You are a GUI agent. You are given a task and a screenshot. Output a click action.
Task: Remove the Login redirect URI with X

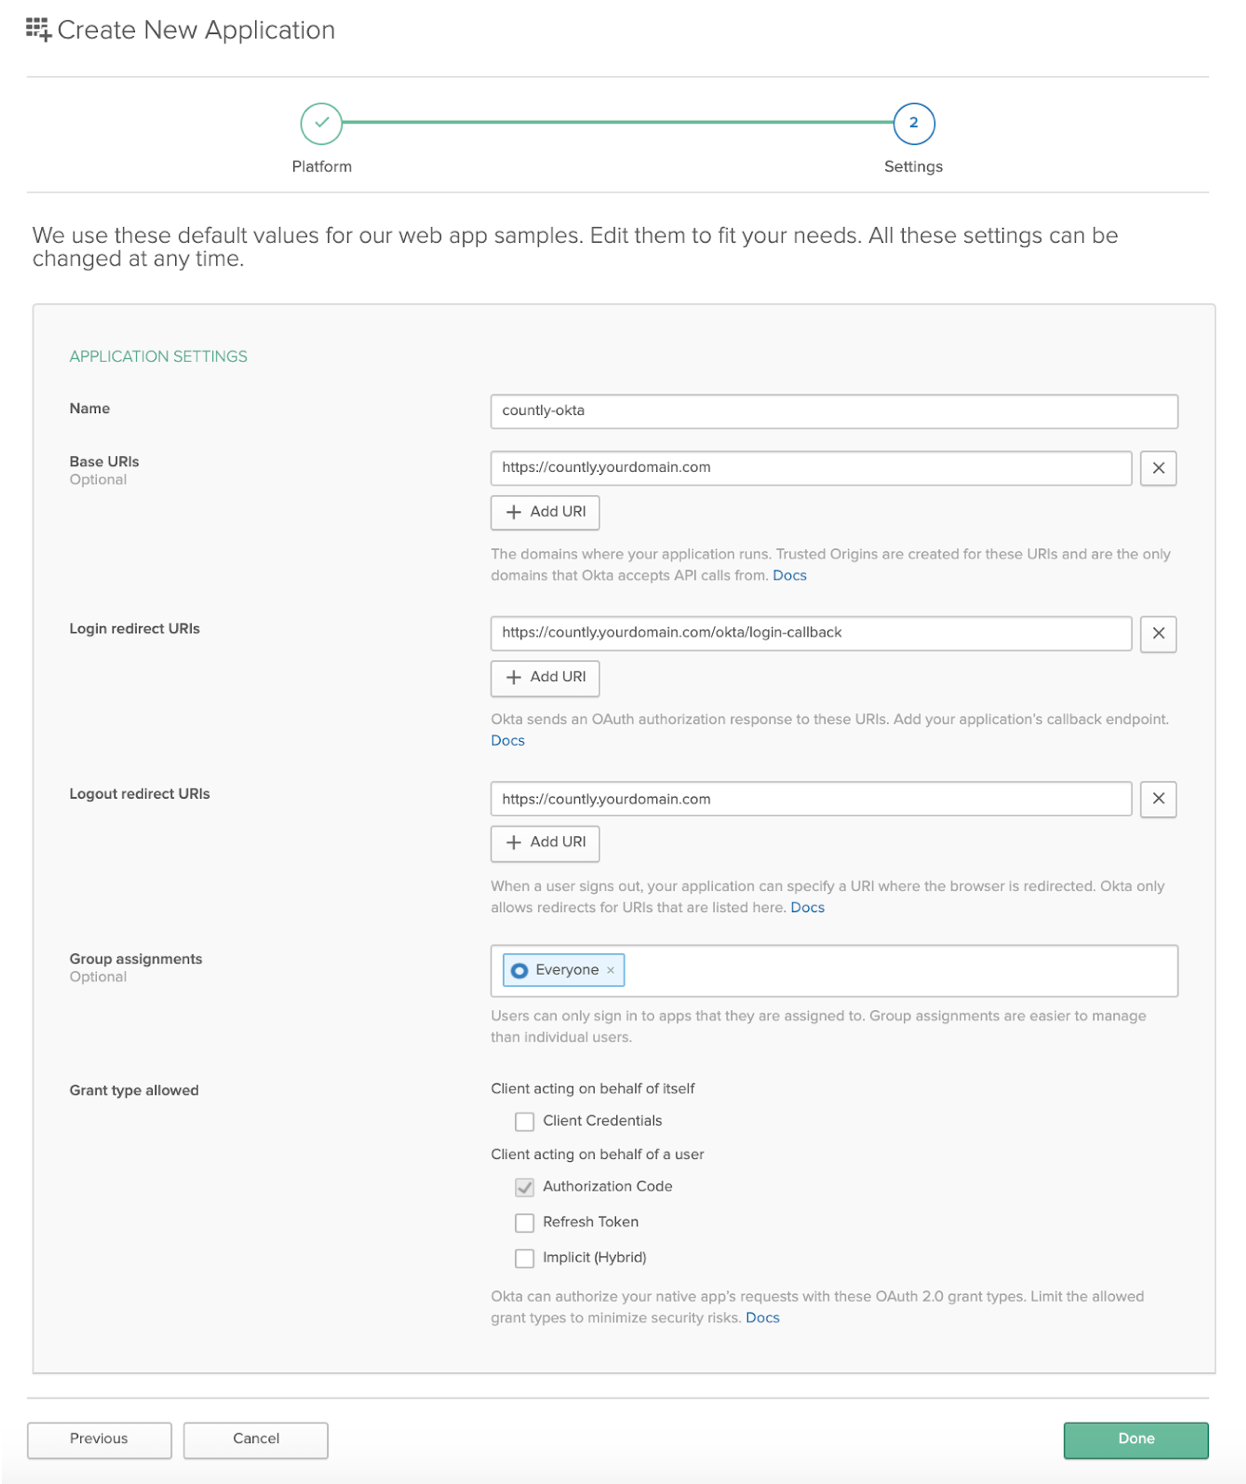coord(1158,633)
